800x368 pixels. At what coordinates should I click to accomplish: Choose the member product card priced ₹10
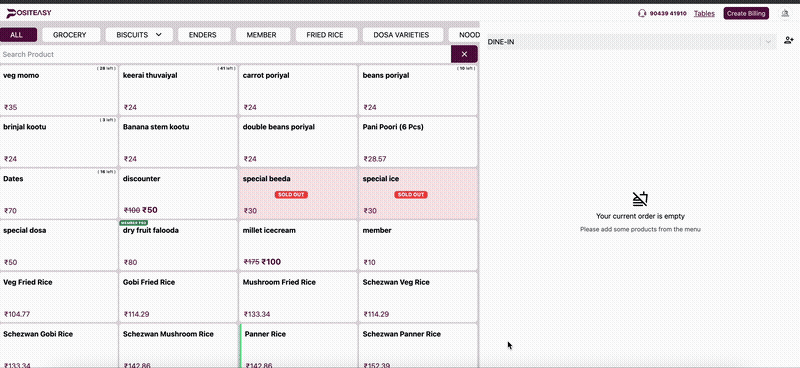[x=418, y=245]
